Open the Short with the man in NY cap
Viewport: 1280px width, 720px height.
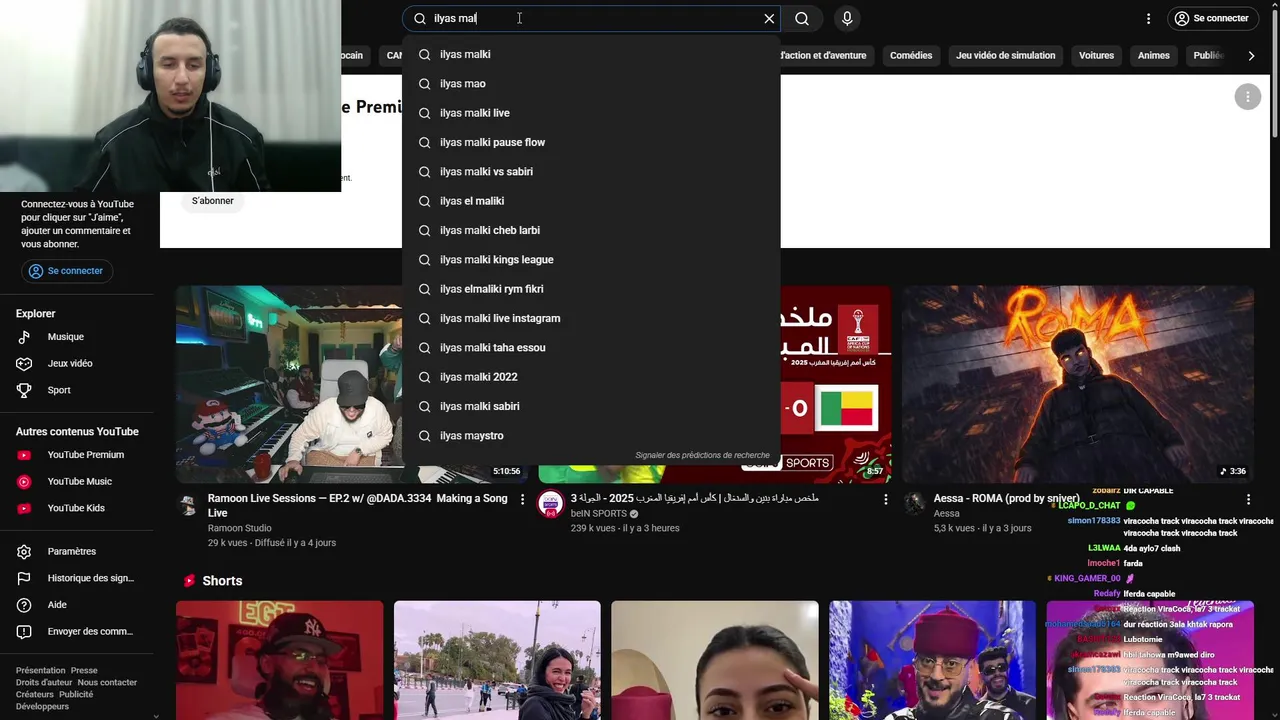(280, 660)
